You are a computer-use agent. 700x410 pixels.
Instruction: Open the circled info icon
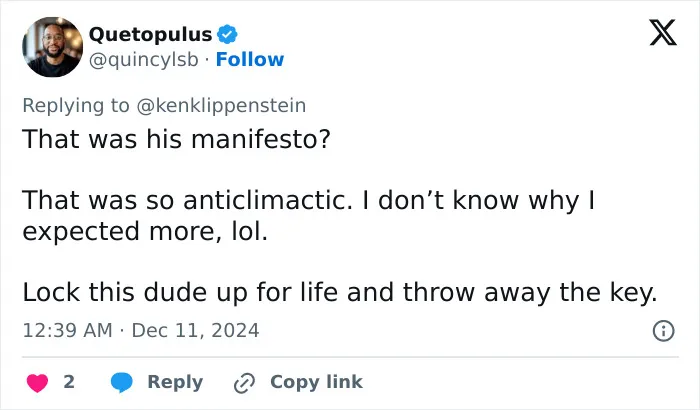(663, 331)
